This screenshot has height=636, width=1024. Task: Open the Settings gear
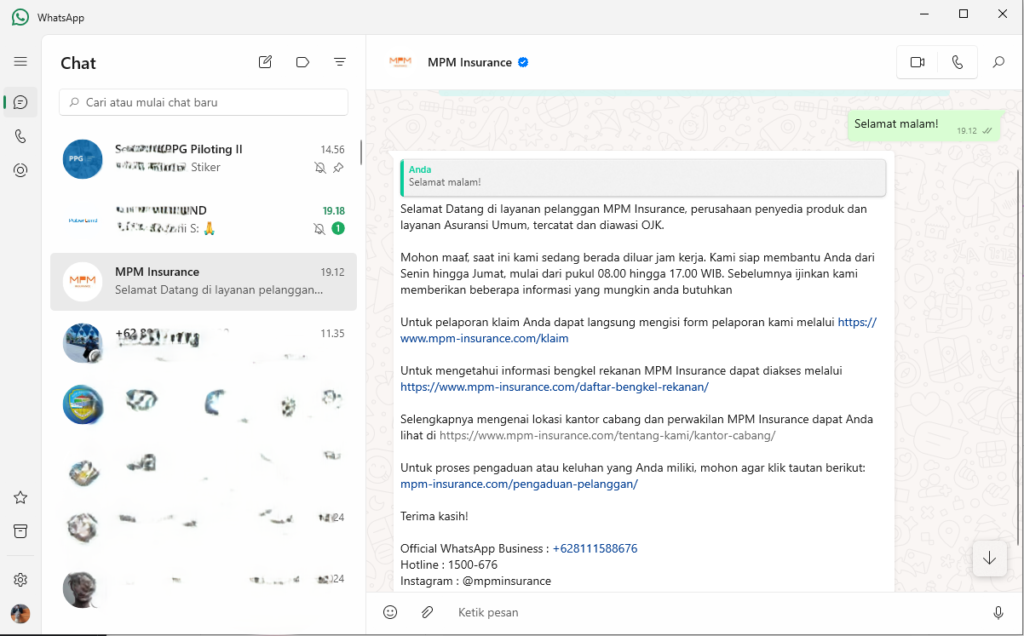(20, 580)
